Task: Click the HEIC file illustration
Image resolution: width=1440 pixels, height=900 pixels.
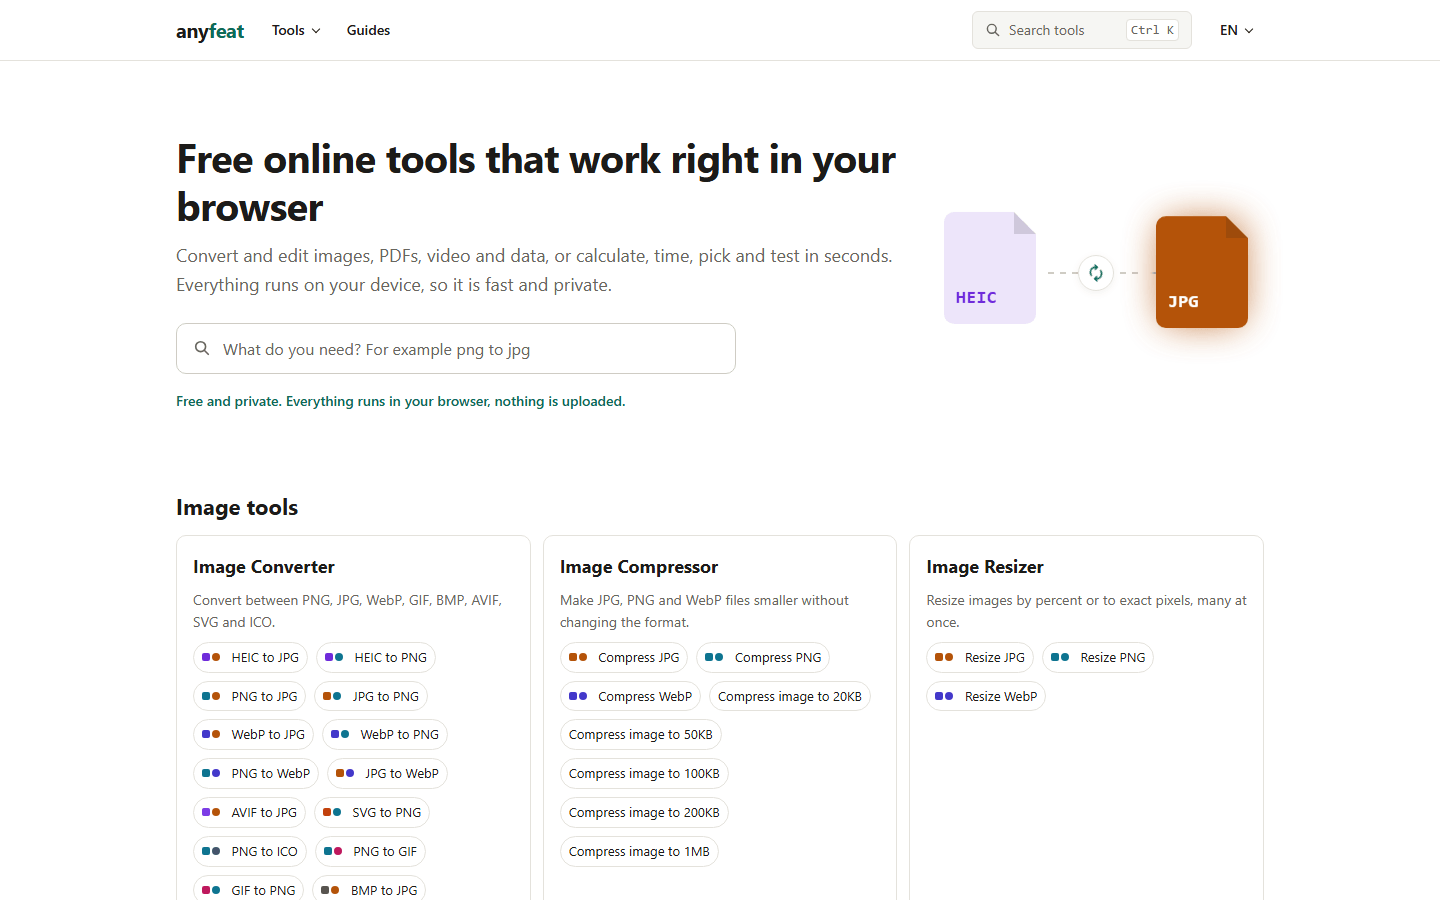Action: pyautogui.click(x=990, y=267)
